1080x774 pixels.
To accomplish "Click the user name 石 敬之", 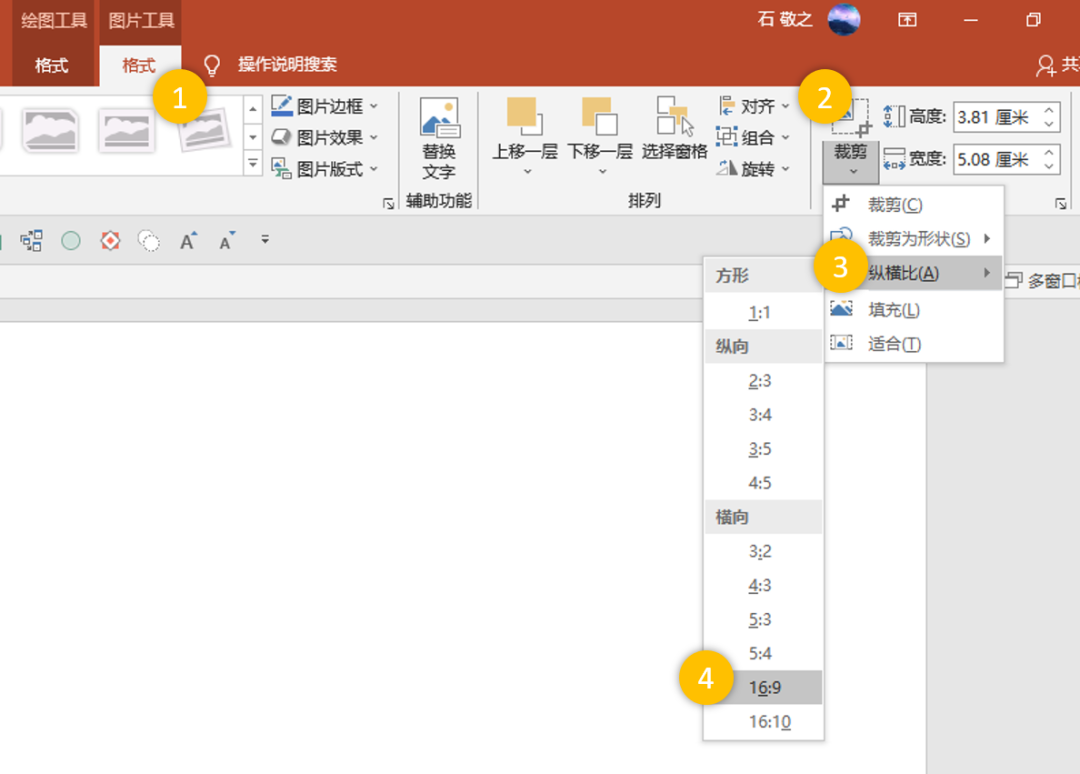I will [x=785, y=19].
